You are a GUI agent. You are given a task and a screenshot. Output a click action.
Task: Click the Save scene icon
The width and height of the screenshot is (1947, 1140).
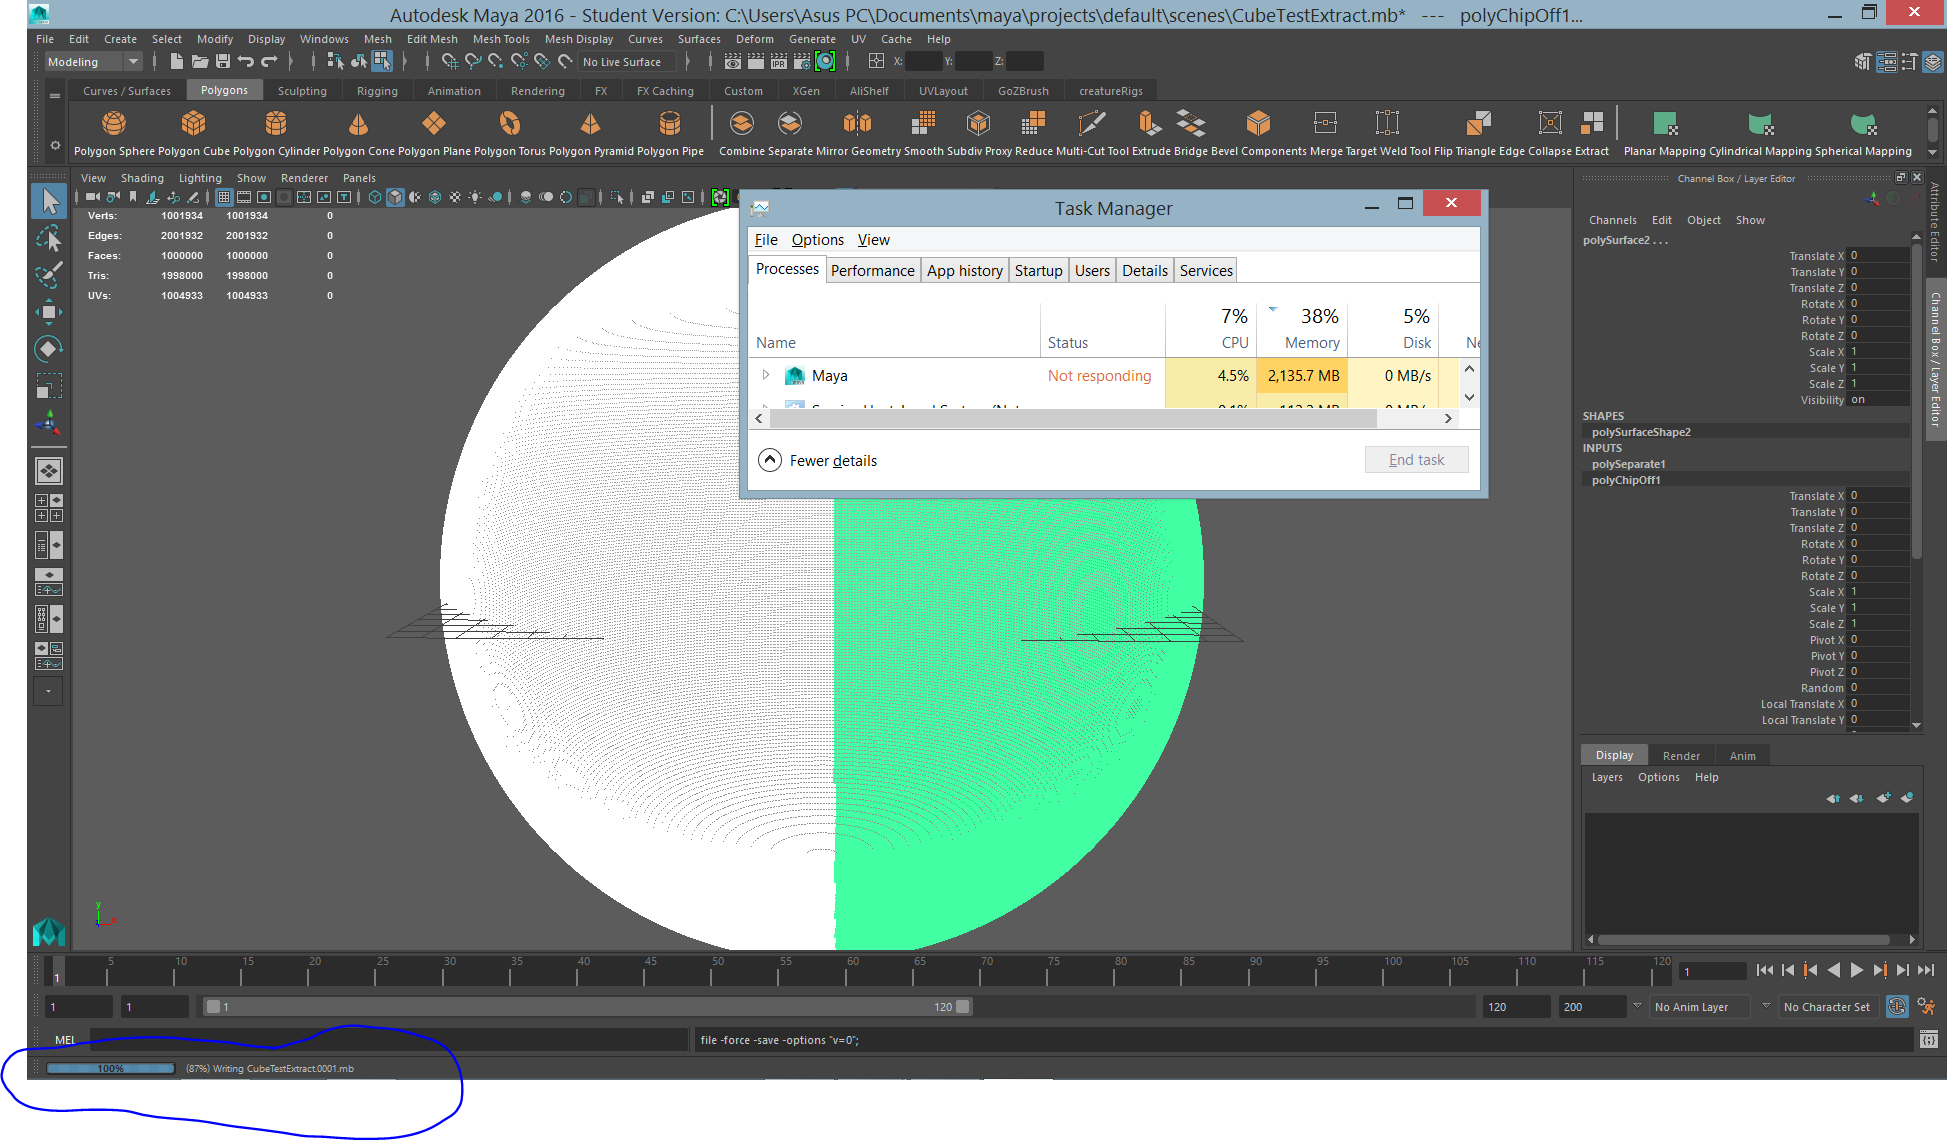(x=223, y=62)
